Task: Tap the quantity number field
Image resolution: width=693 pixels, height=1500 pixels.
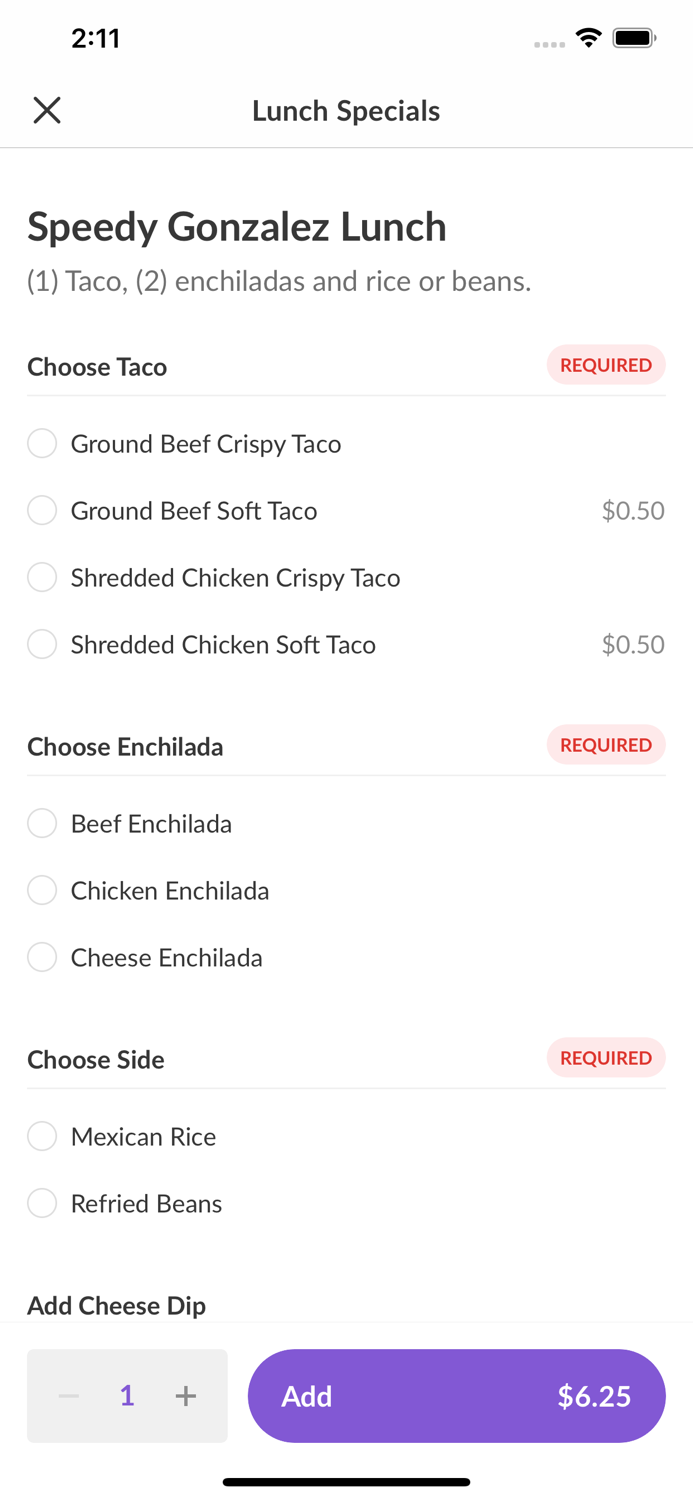Action: (x=127, y=1396)
